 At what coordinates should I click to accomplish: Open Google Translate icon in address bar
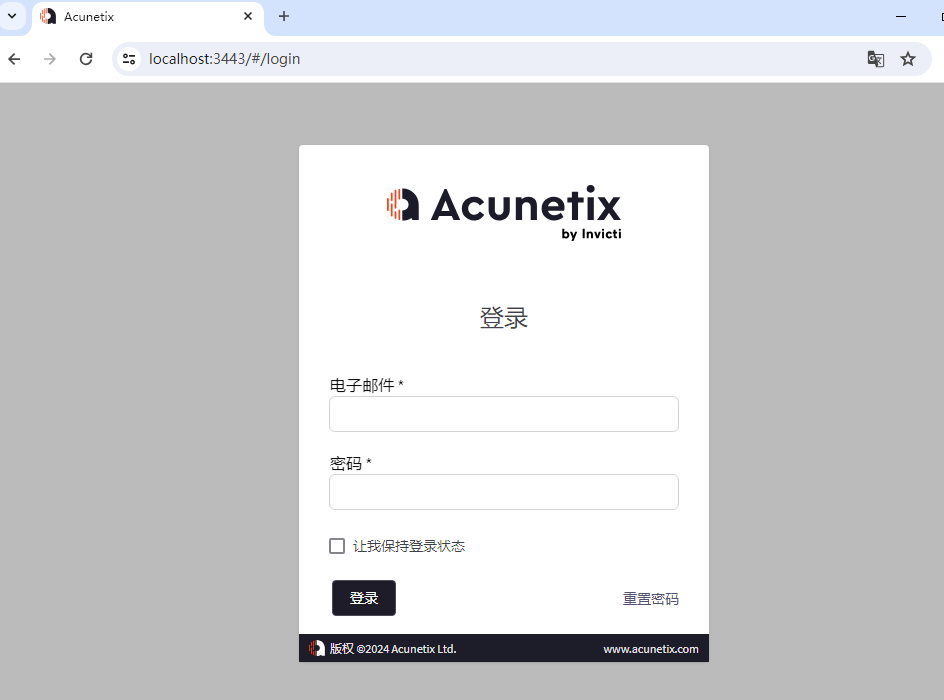pyautogui.click(x=875, y=59)
